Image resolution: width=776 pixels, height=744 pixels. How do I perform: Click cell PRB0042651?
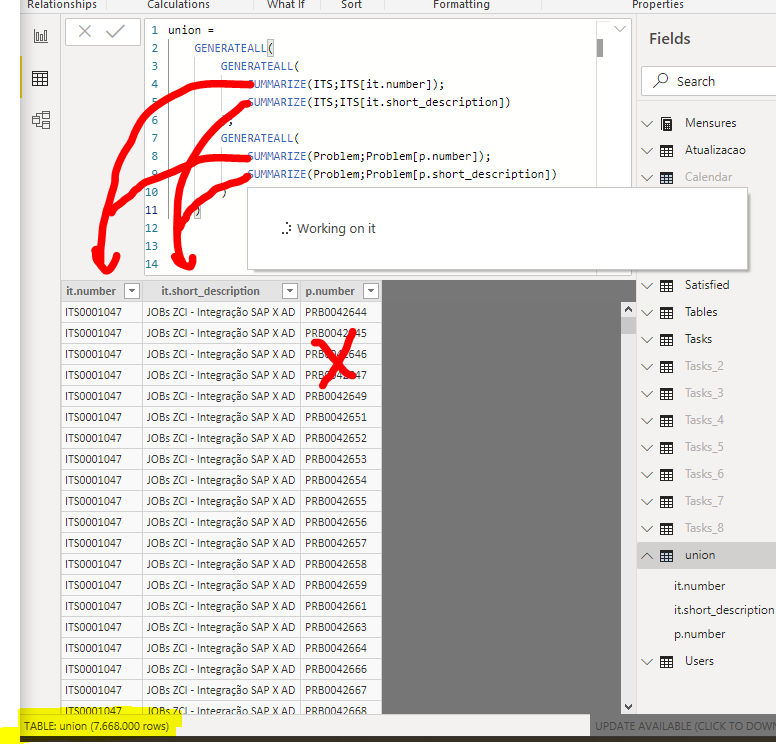pos(340,417)
